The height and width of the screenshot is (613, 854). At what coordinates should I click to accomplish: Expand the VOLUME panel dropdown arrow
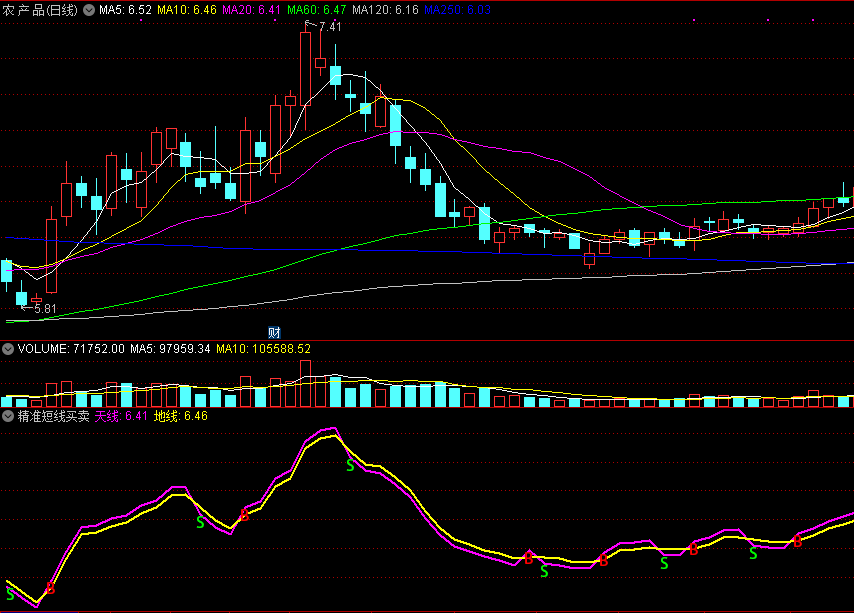pos(8,348)
